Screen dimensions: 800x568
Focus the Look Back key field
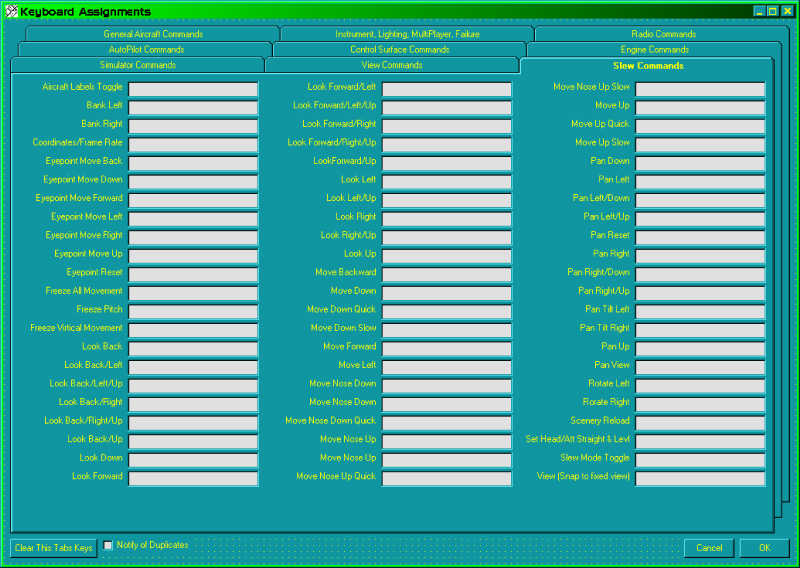[193, 349]
